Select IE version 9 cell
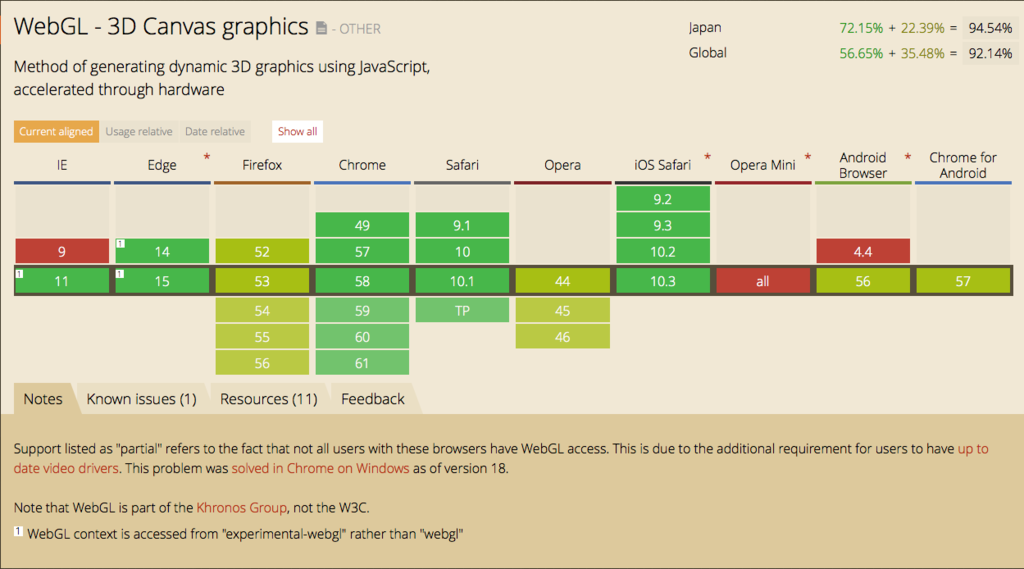The image size is (1024, 569). pos(62,252)
